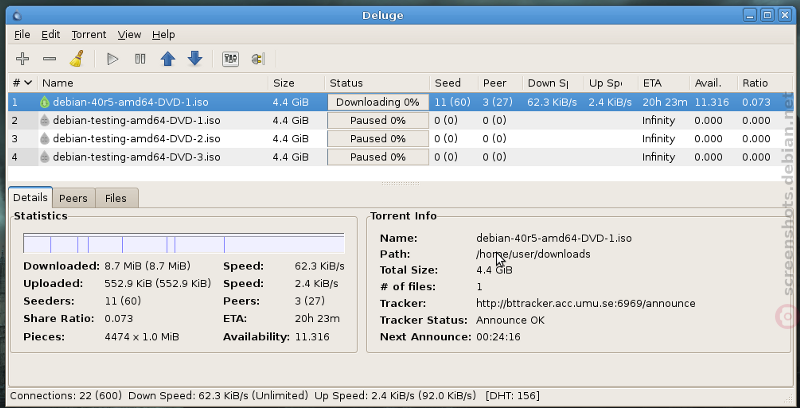The height and width of the screenshot is (408, 800).
Task: Click the pieces bar in Statistics
Action: pos(184,243)
